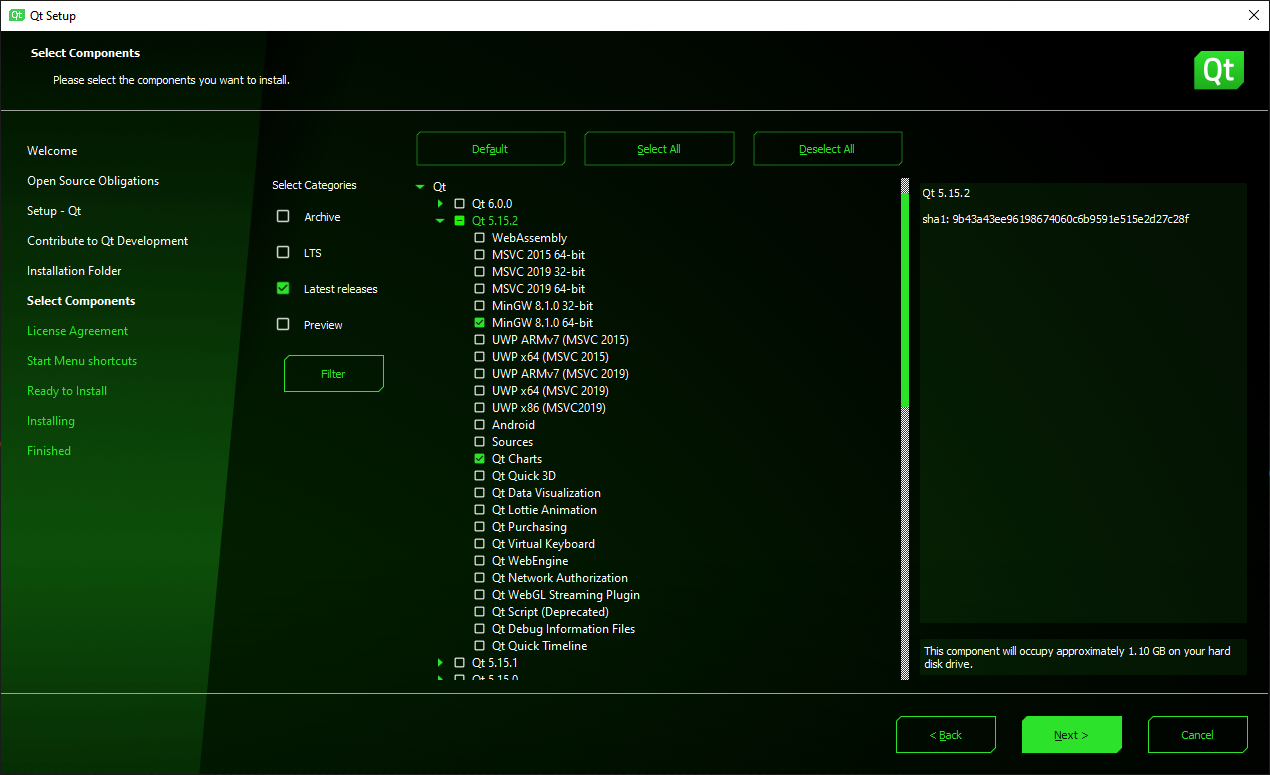The height and width of the screenshot is (775, 1270).
Task: Check UWP x64 (MSVC 2019) component
Action: tap(479, 391)
